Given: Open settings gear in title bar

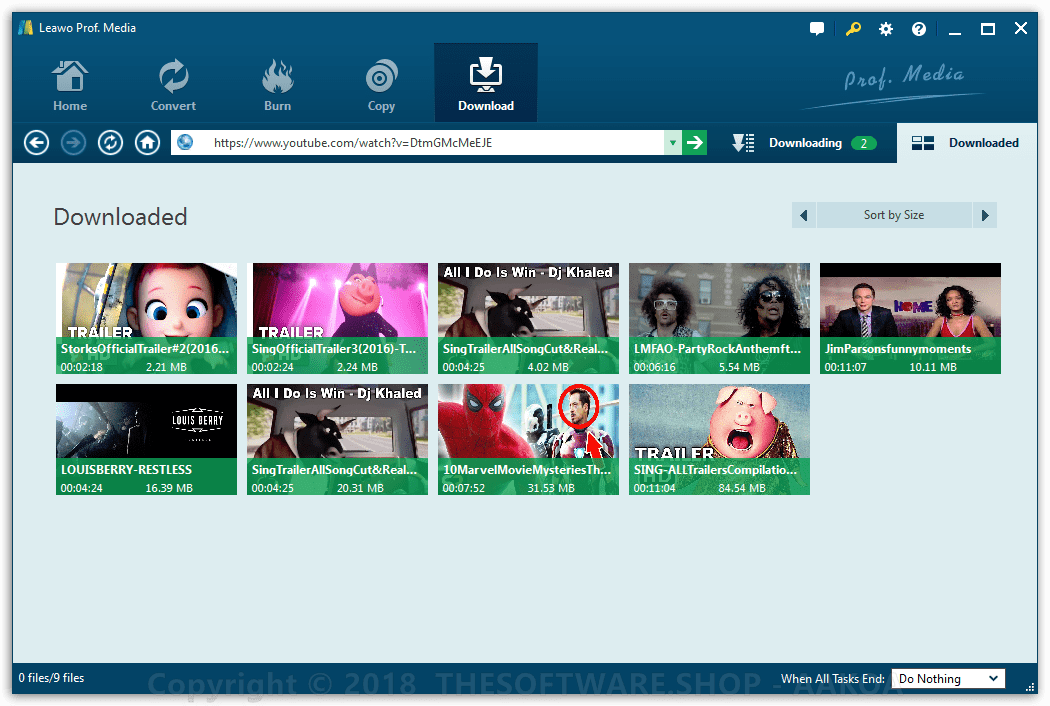Looking at the screenshot, I should 886,29.
